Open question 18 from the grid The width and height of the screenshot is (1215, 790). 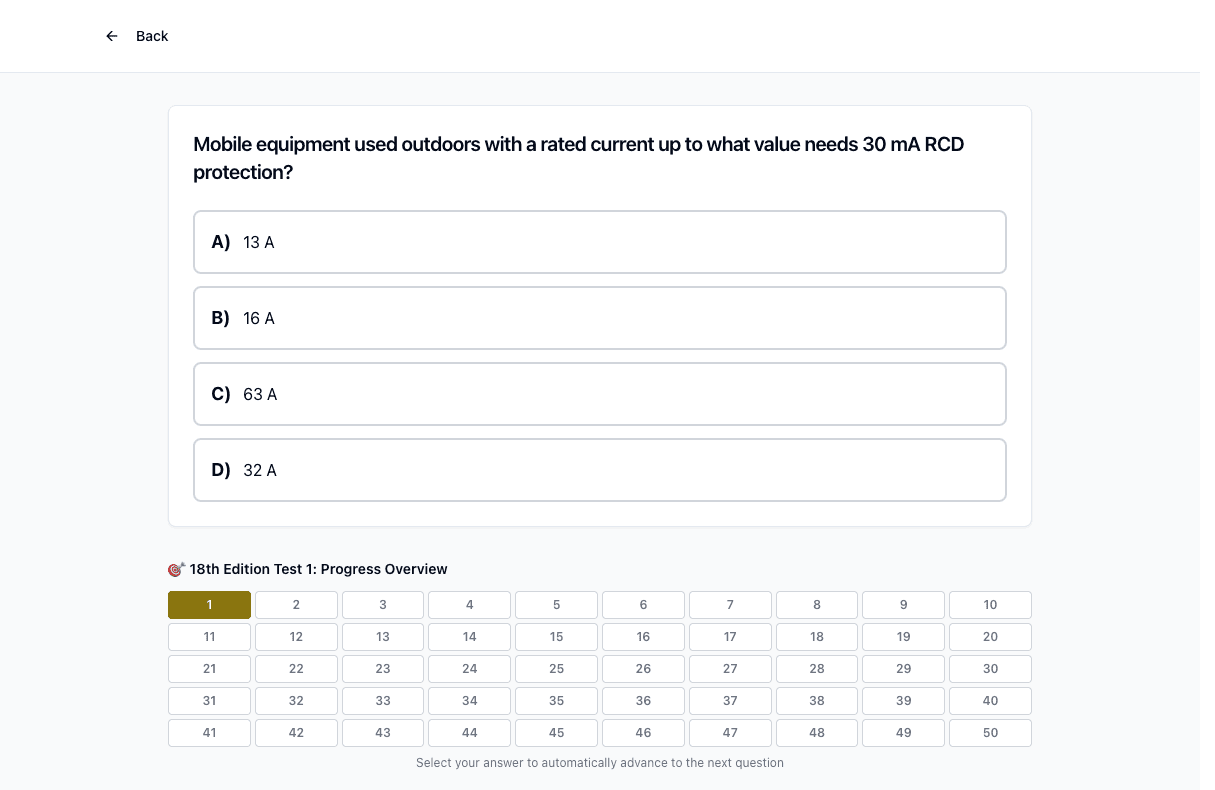[817, 637]
